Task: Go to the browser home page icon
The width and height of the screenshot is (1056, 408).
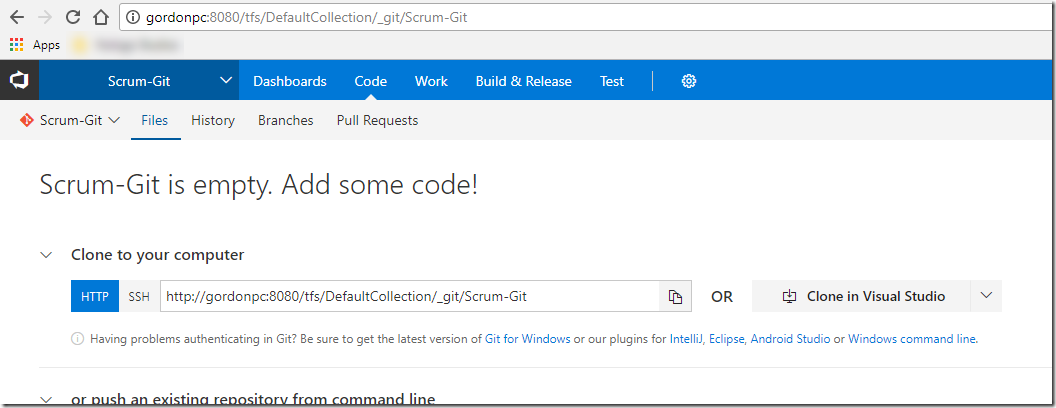Action: tap(100, 18)
